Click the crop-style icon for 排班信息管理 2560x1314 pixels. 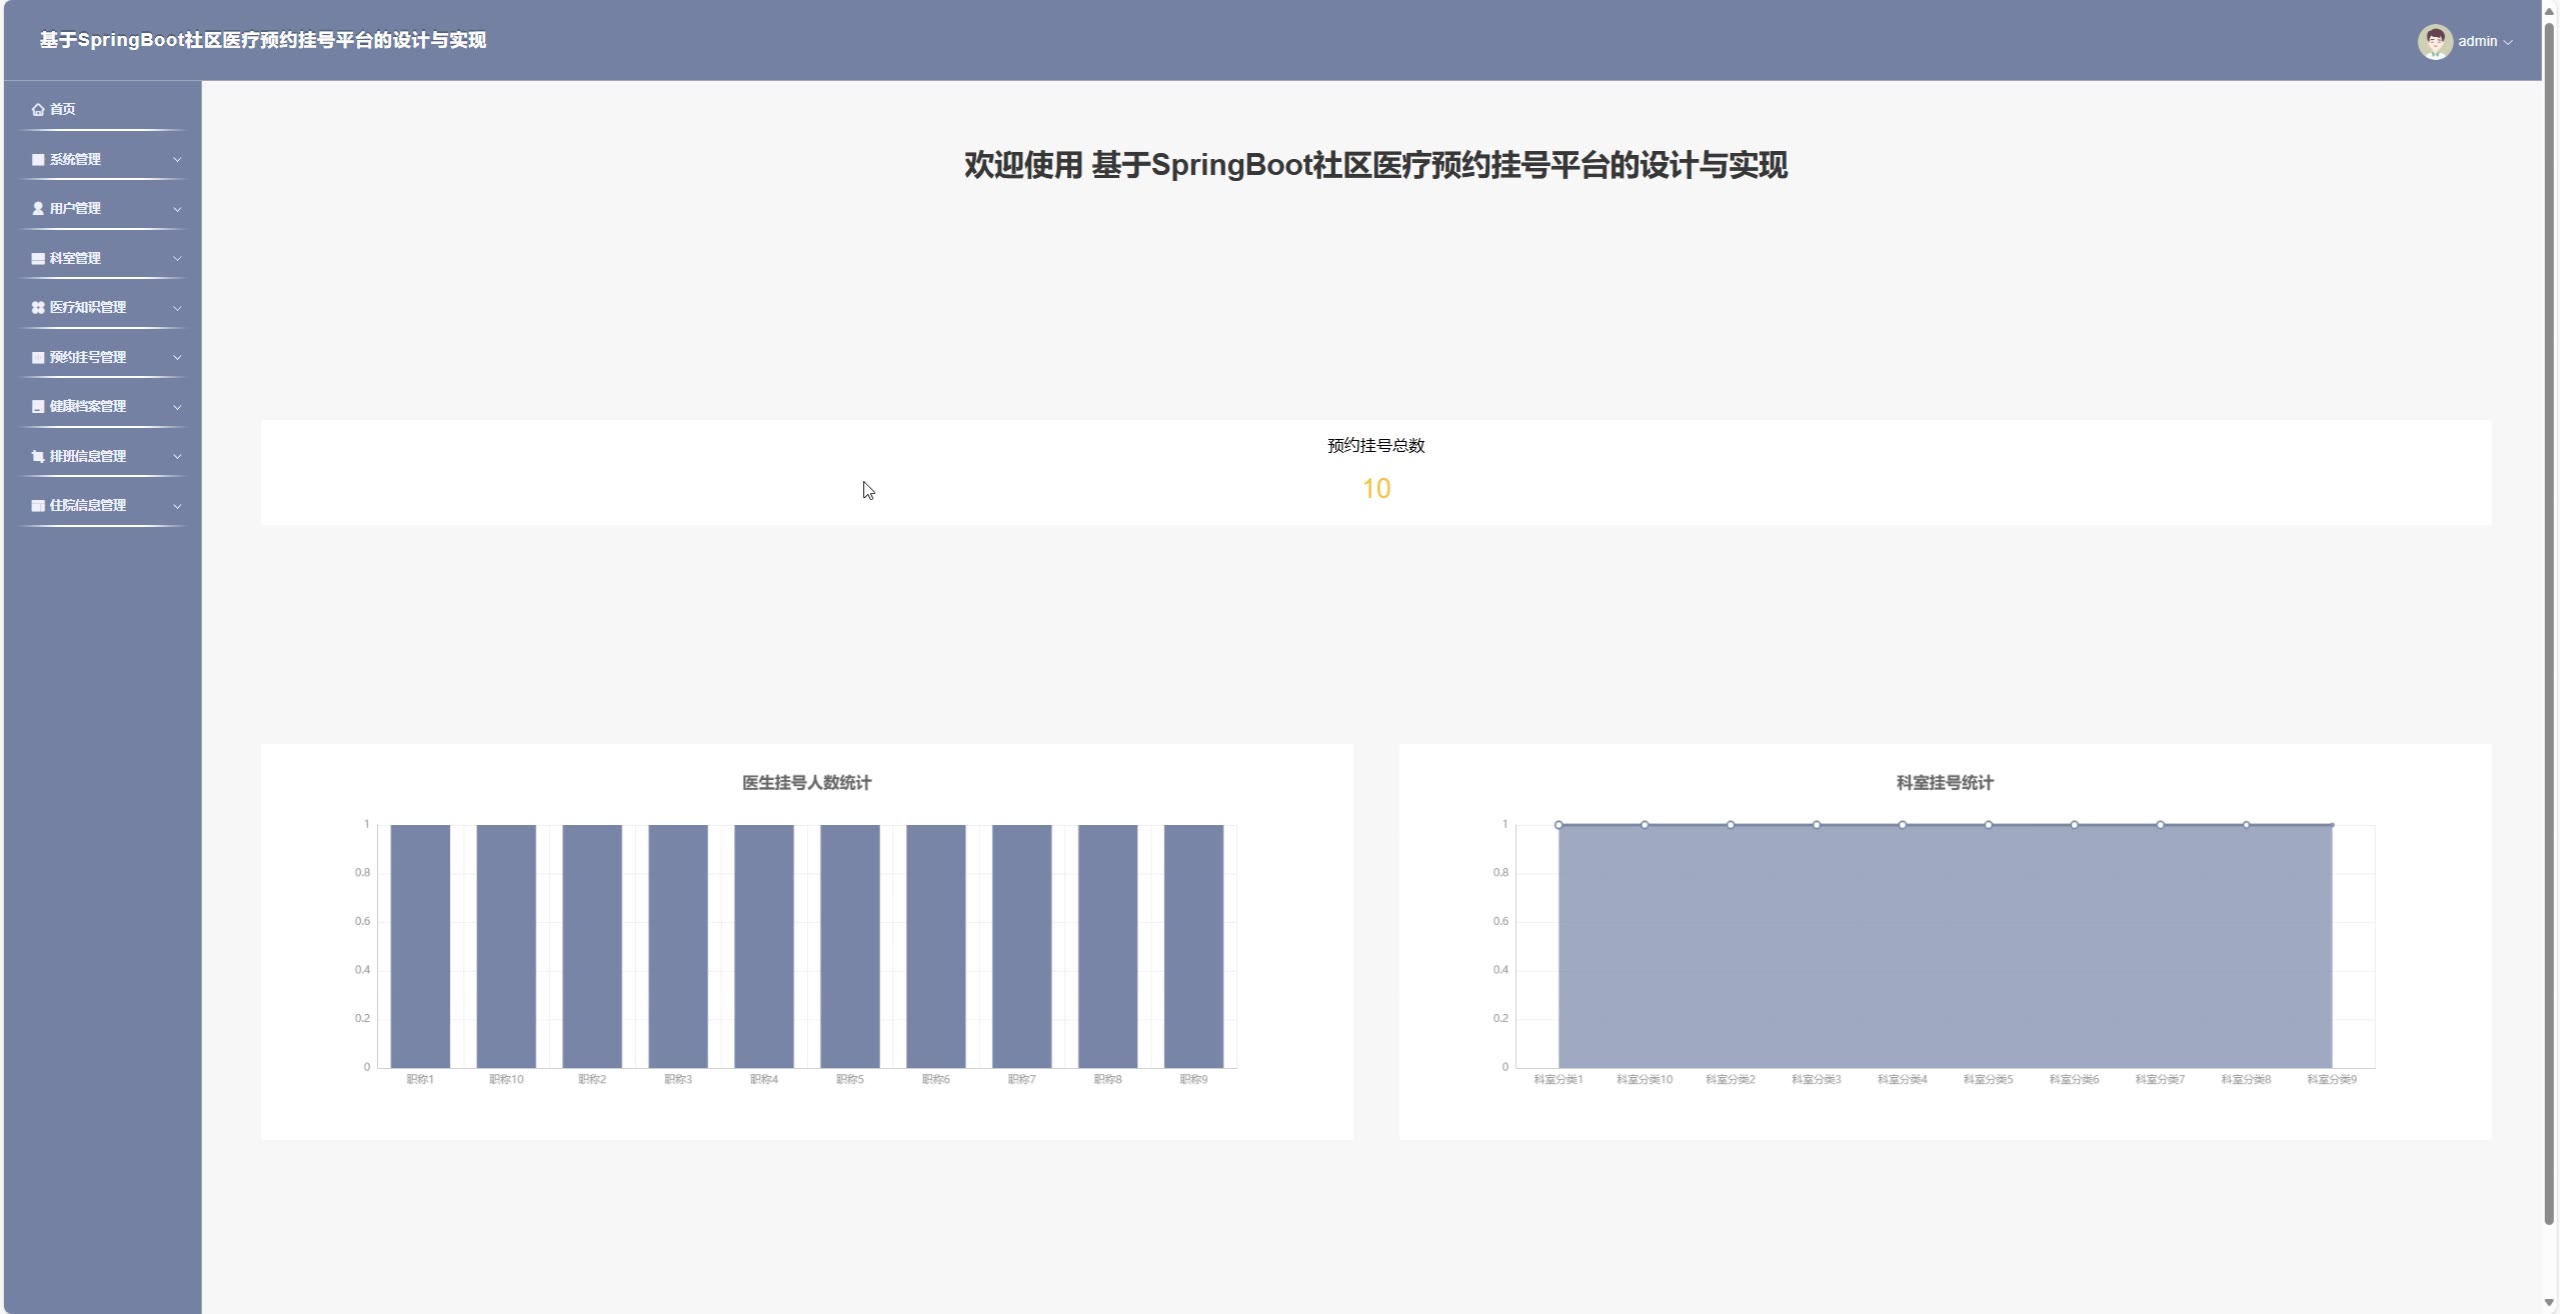38,456
